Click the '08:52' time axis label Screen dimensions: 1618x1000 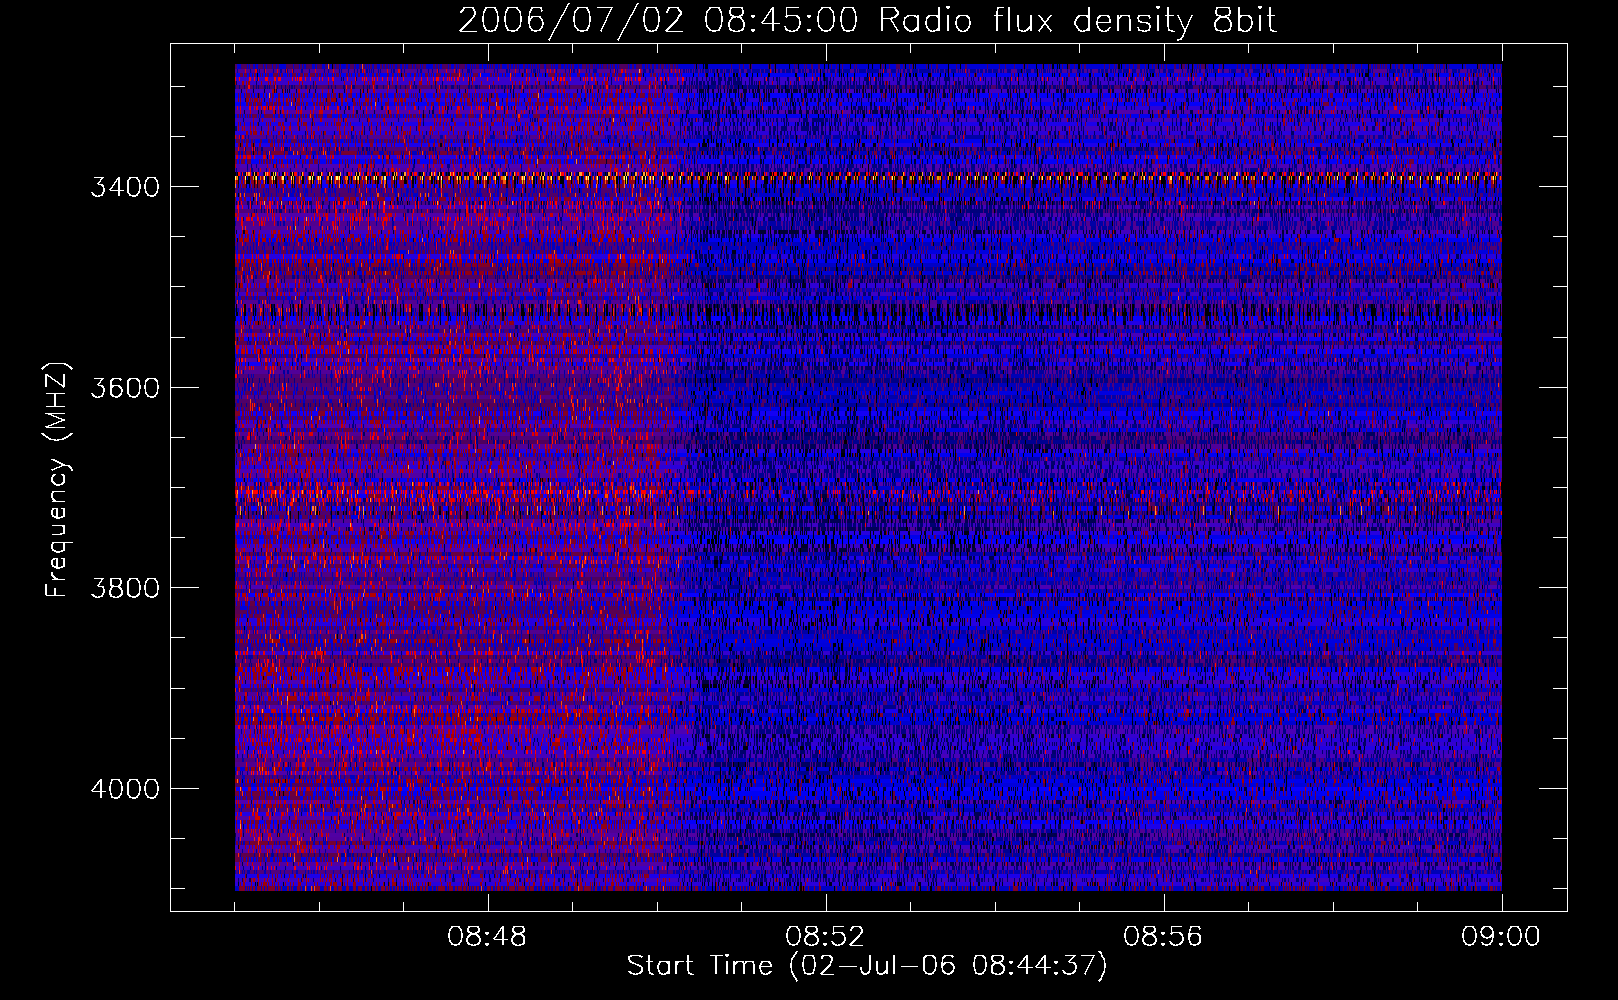pyautogui.click(x=825, y=937)
